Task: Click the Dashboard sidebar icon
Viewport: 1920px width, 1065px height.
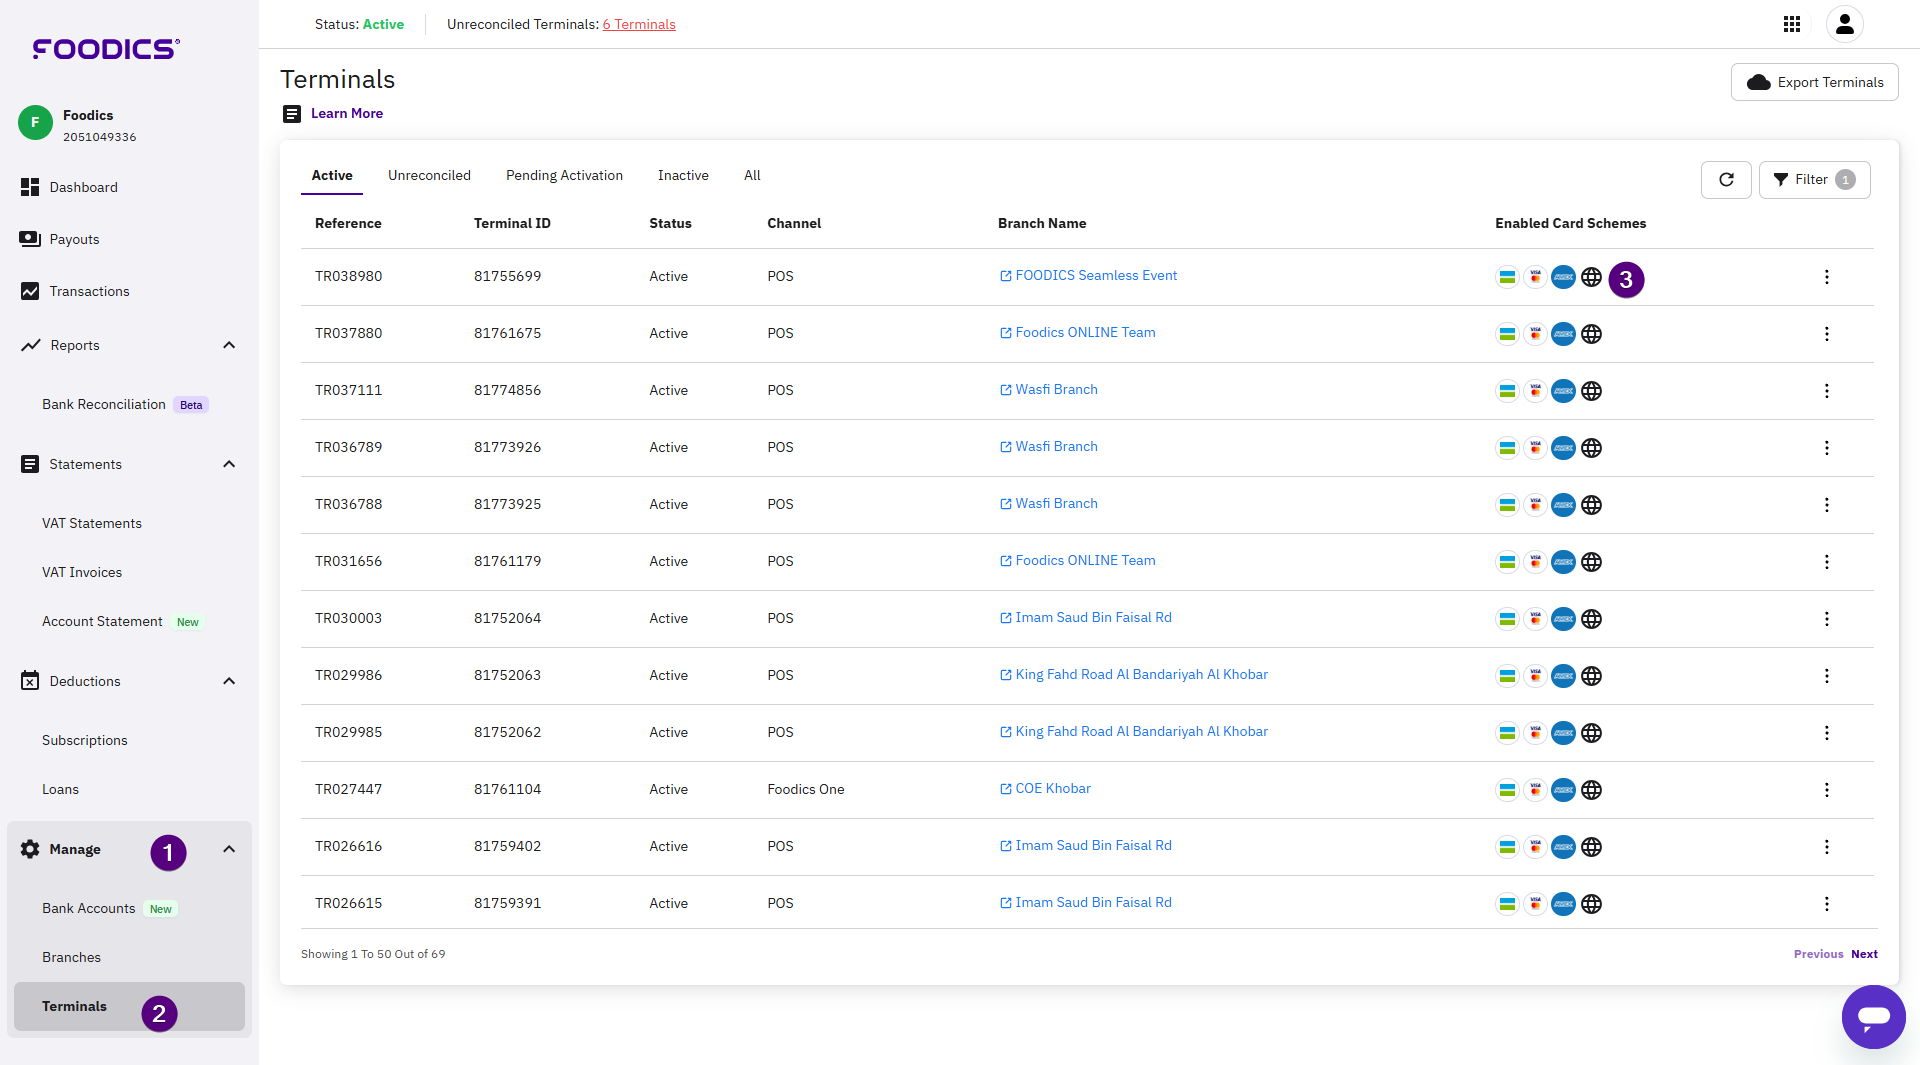Action: tap(30, 187)
